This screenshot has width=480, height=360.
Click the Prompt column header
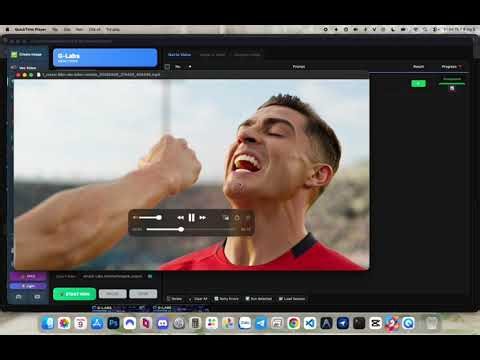coord(299,67)
